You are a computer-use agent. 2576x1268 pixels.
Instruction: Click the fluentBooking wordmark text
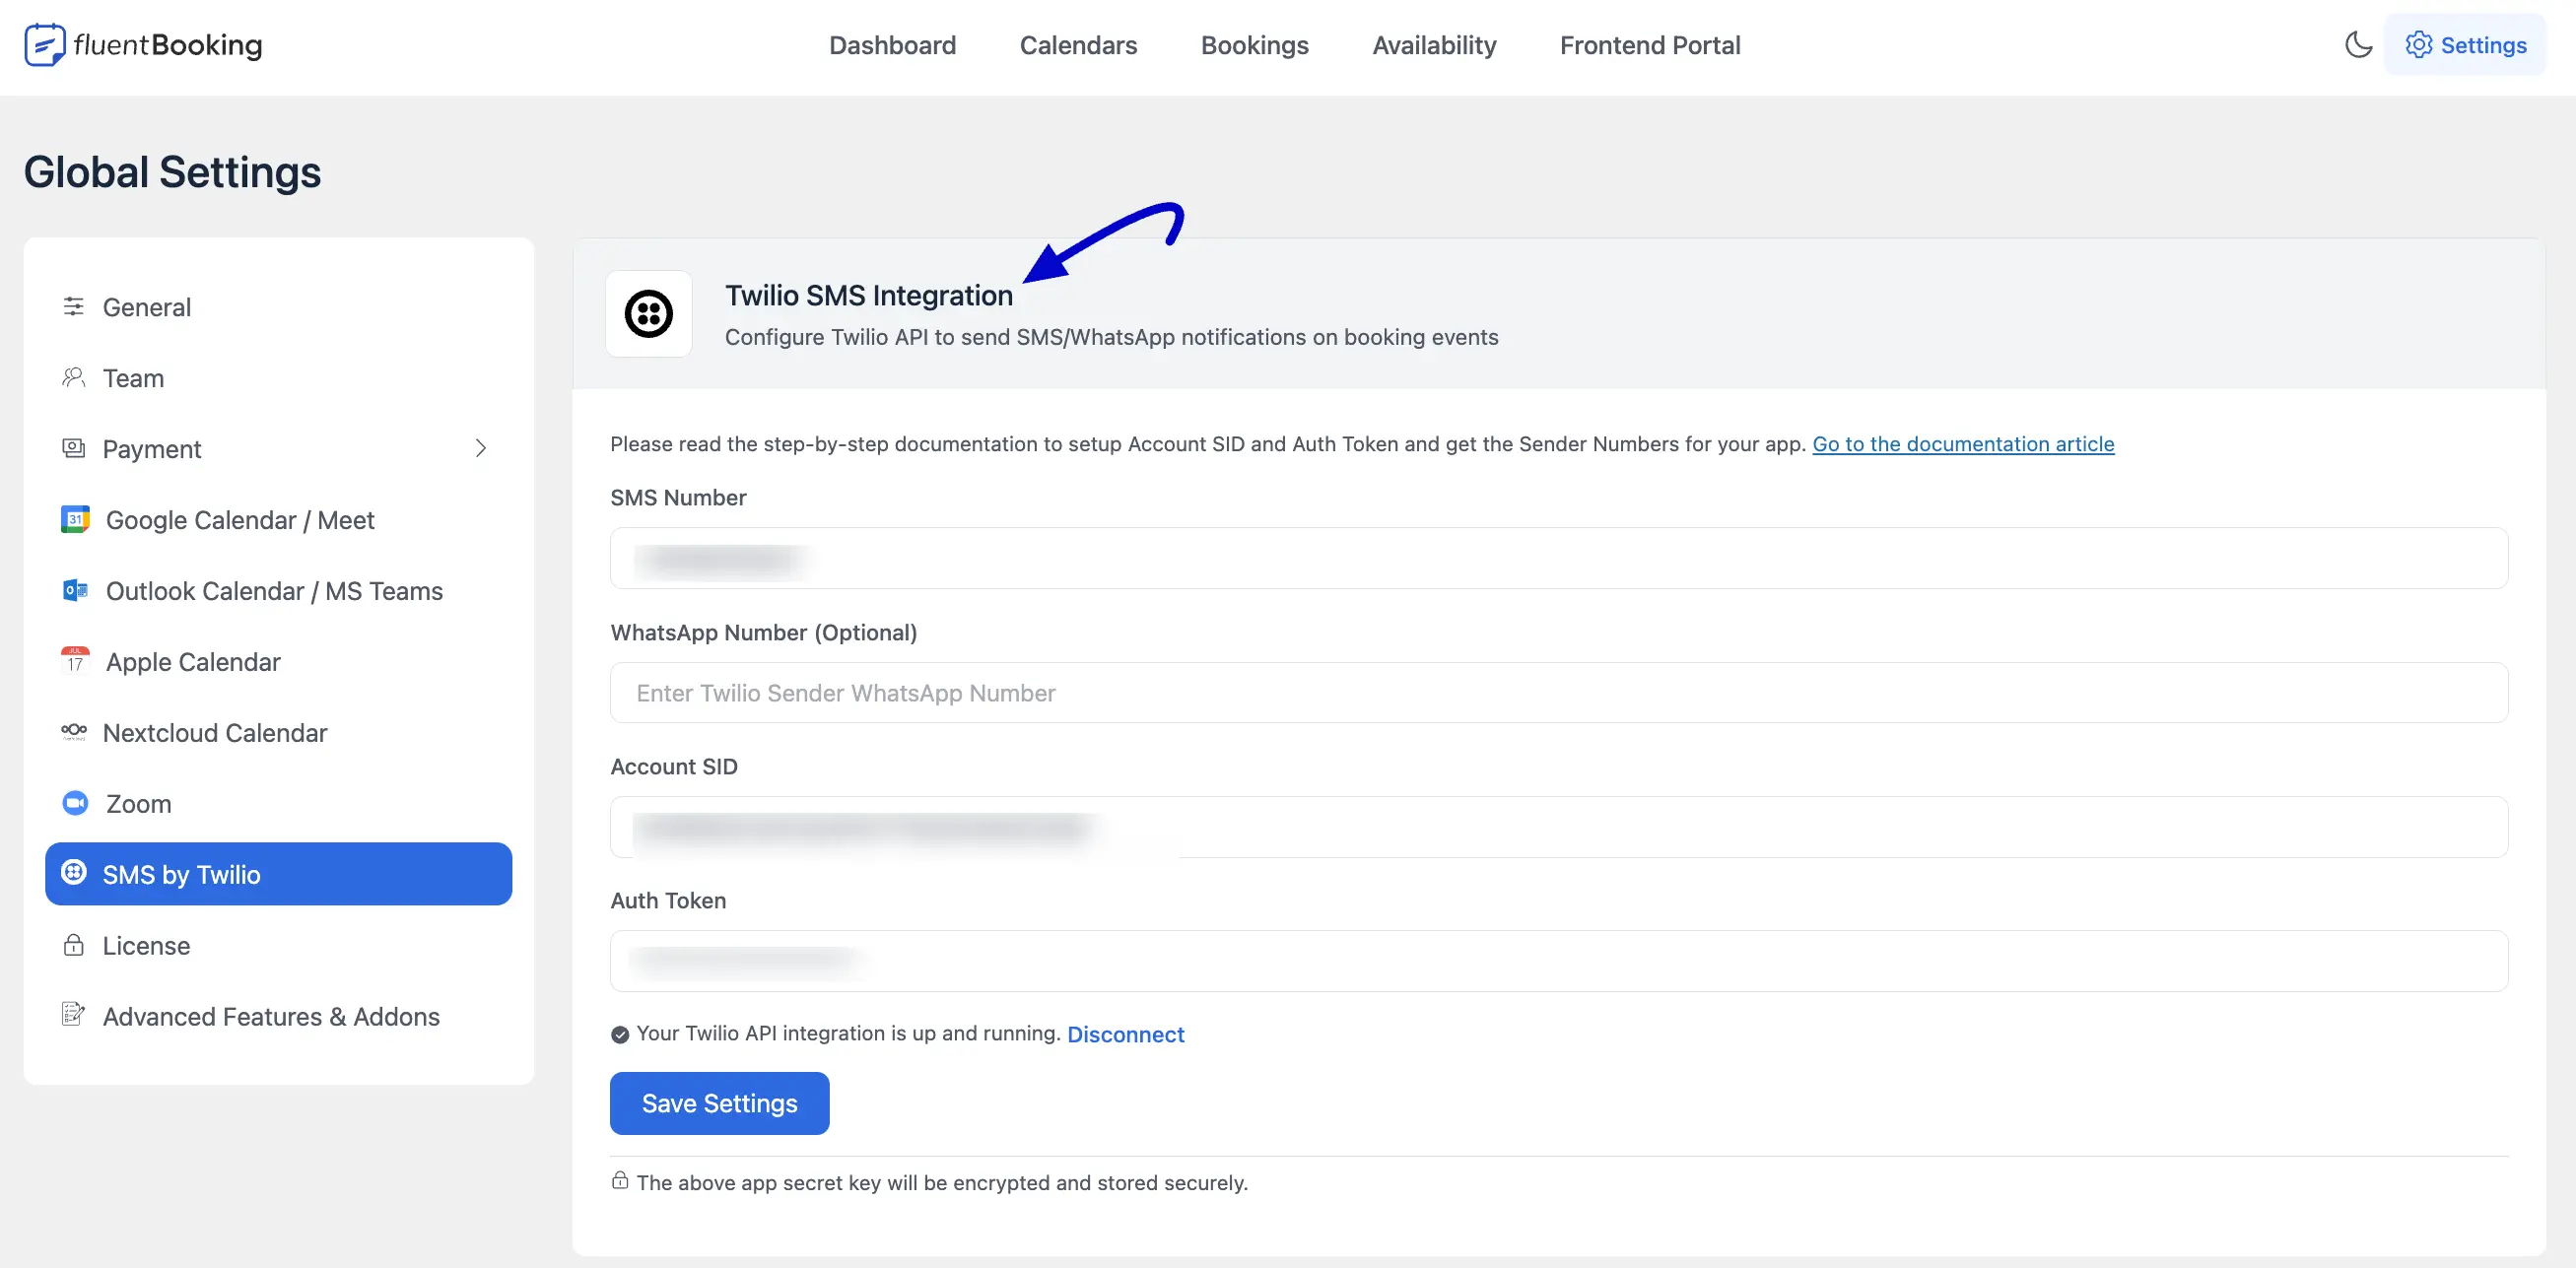tap(168, 45)
